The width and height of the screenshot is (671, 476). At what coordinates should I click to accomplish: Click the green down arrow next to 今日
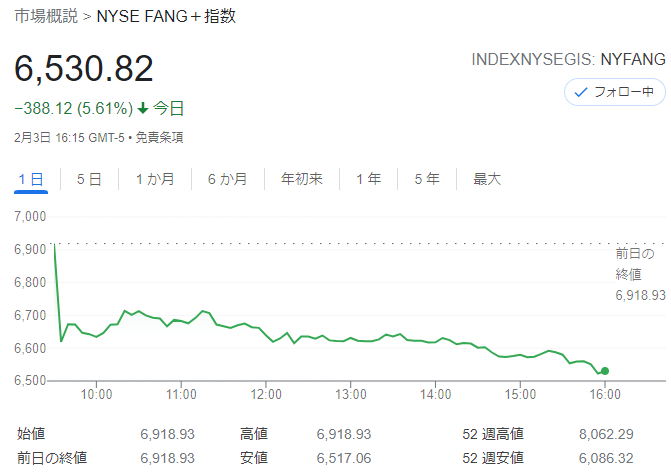(x=143, y=108)
